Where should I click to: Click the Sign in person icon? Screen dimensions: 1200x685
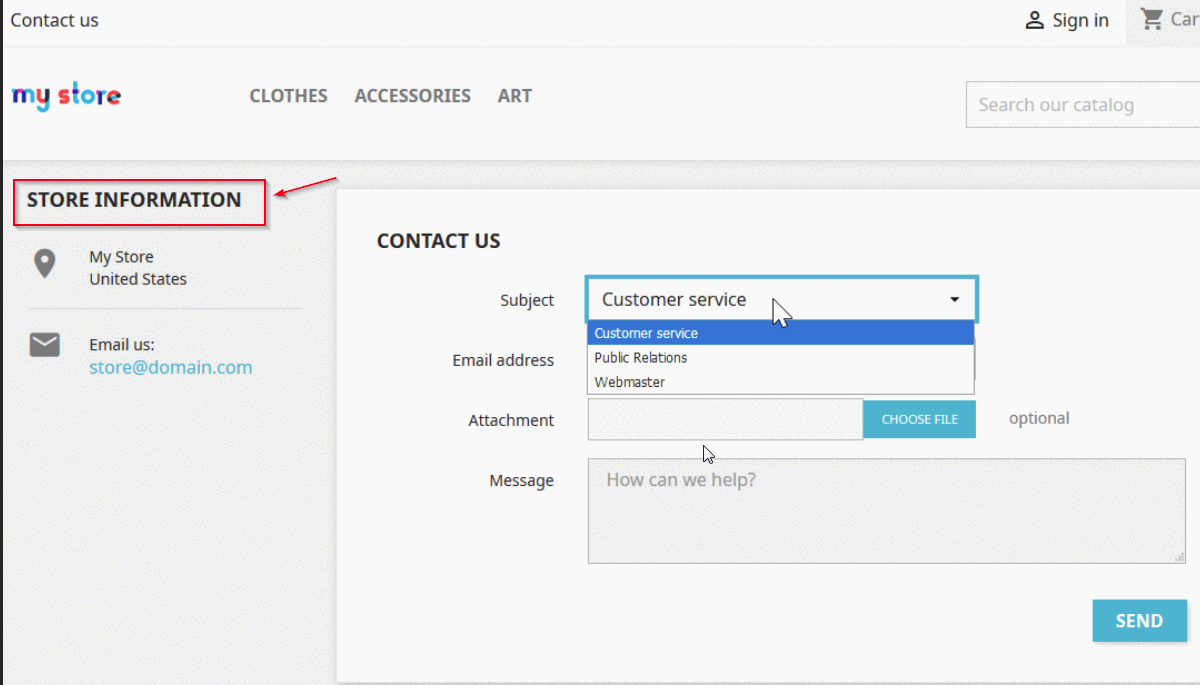click(1035, 20)
